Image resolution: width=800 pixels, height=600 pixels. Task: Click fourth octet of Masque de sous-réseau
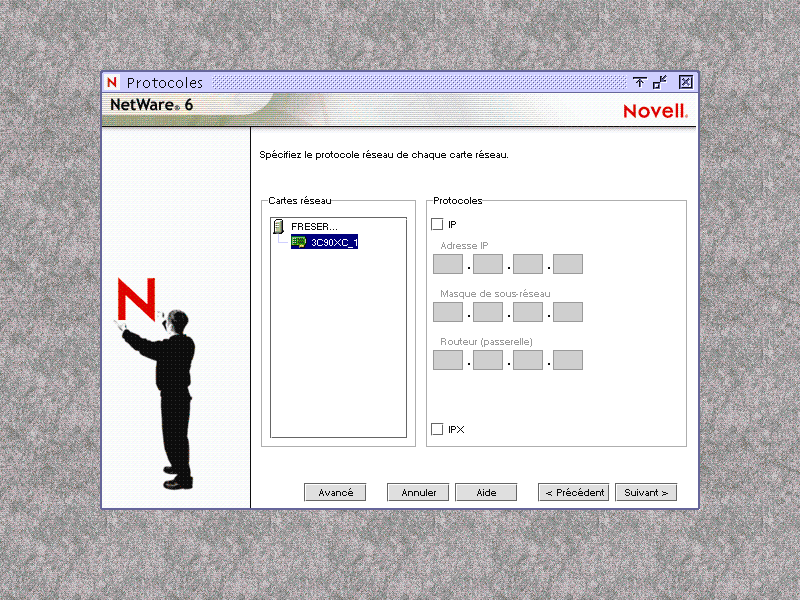[x=568, y=312]
